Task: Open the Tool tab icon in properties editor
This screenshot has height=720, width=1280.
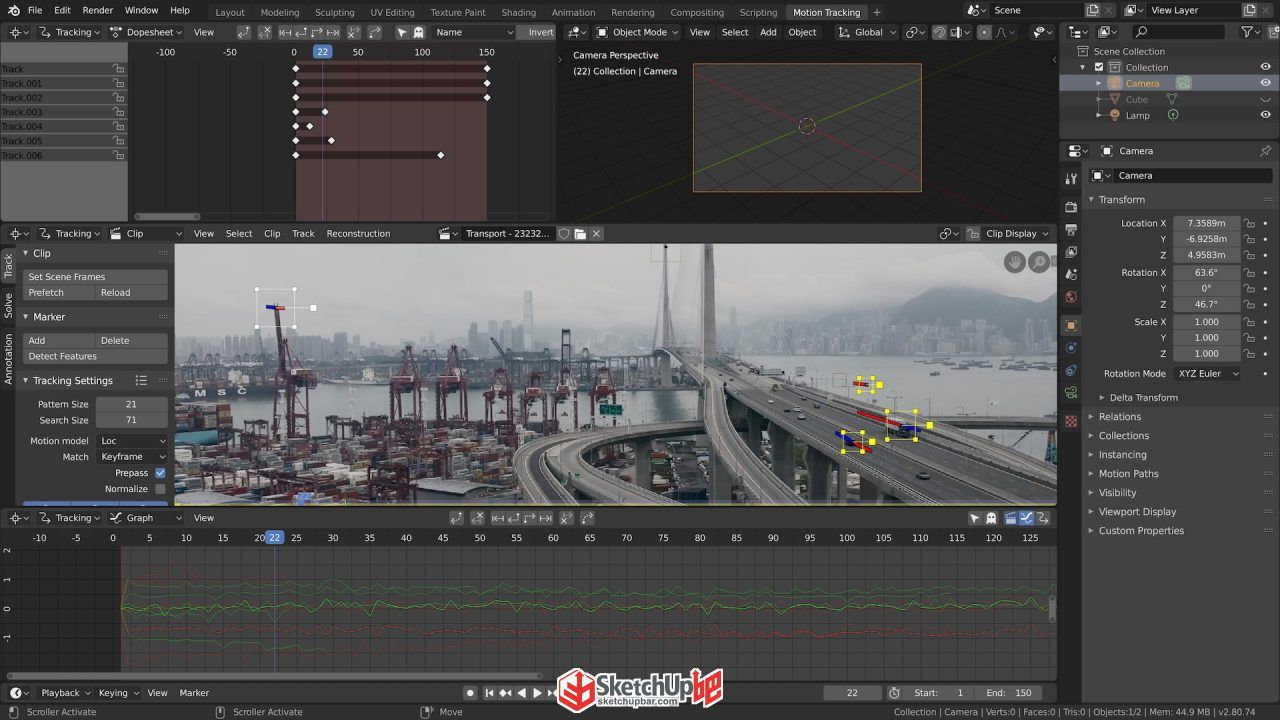Action: coord(1071,178)
